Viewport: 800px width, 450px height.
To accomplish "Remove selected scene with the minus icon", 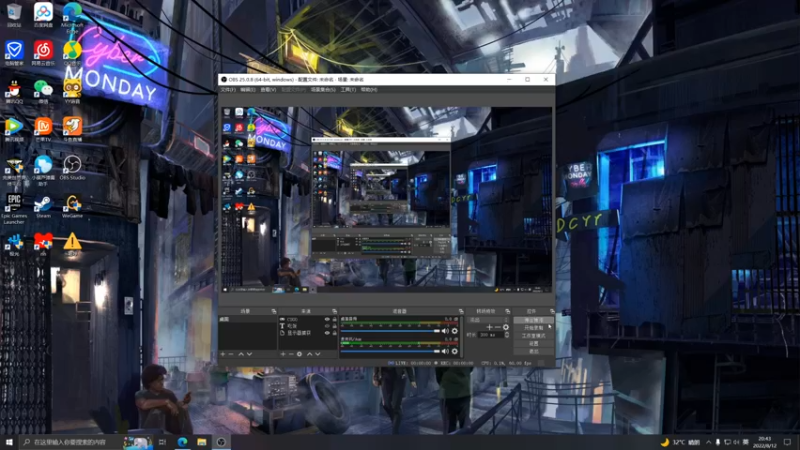I will 231,354.
